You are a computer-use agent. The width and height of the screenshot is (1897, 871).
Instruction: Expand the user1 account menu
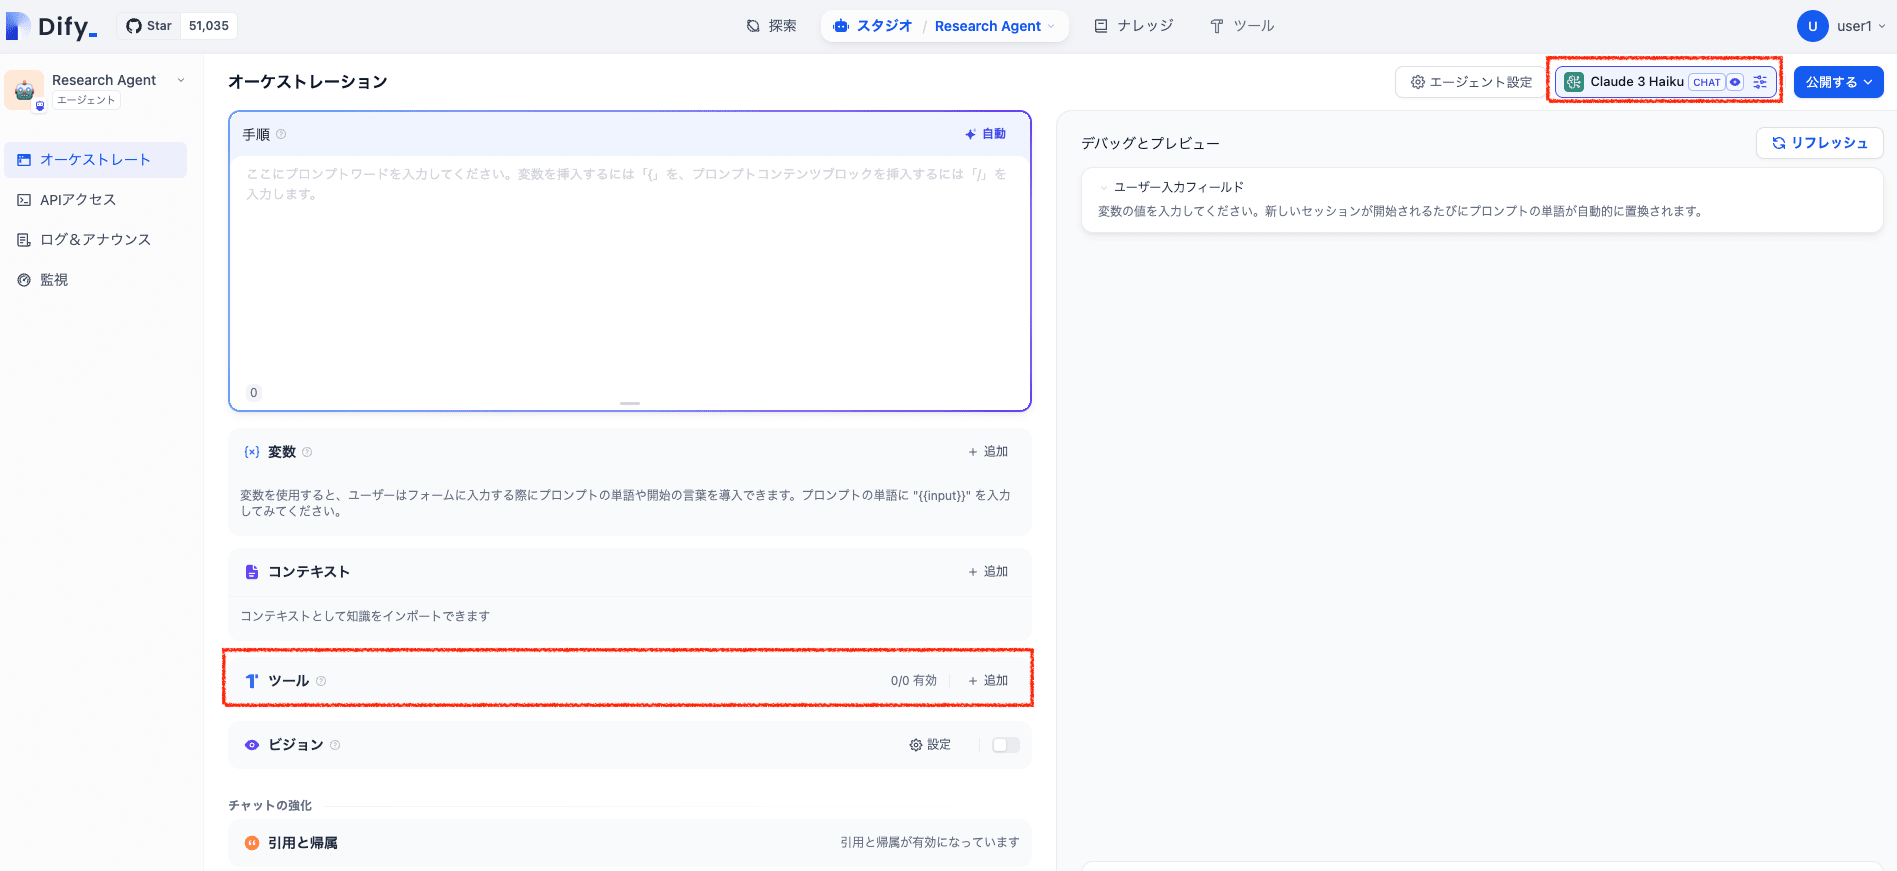(x=1860, y=26)
